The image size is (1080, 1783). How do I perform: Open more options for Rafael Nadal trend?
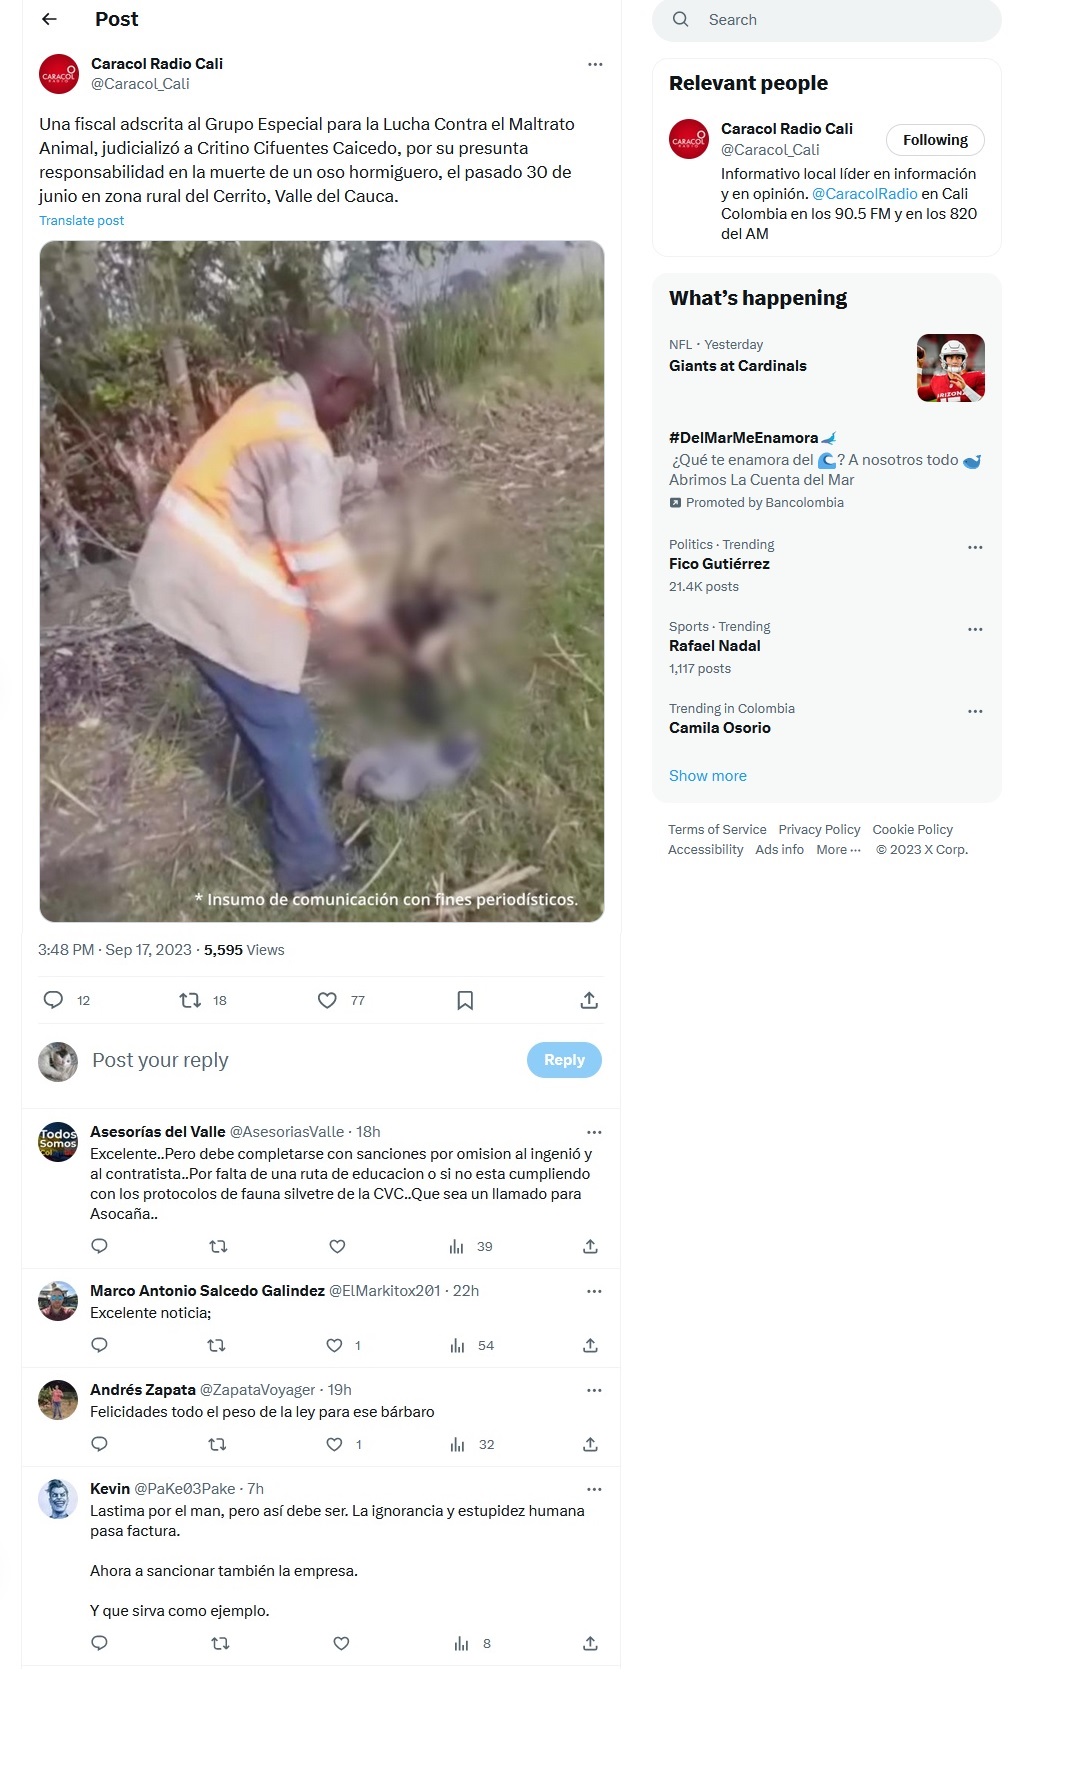(975, 629)
